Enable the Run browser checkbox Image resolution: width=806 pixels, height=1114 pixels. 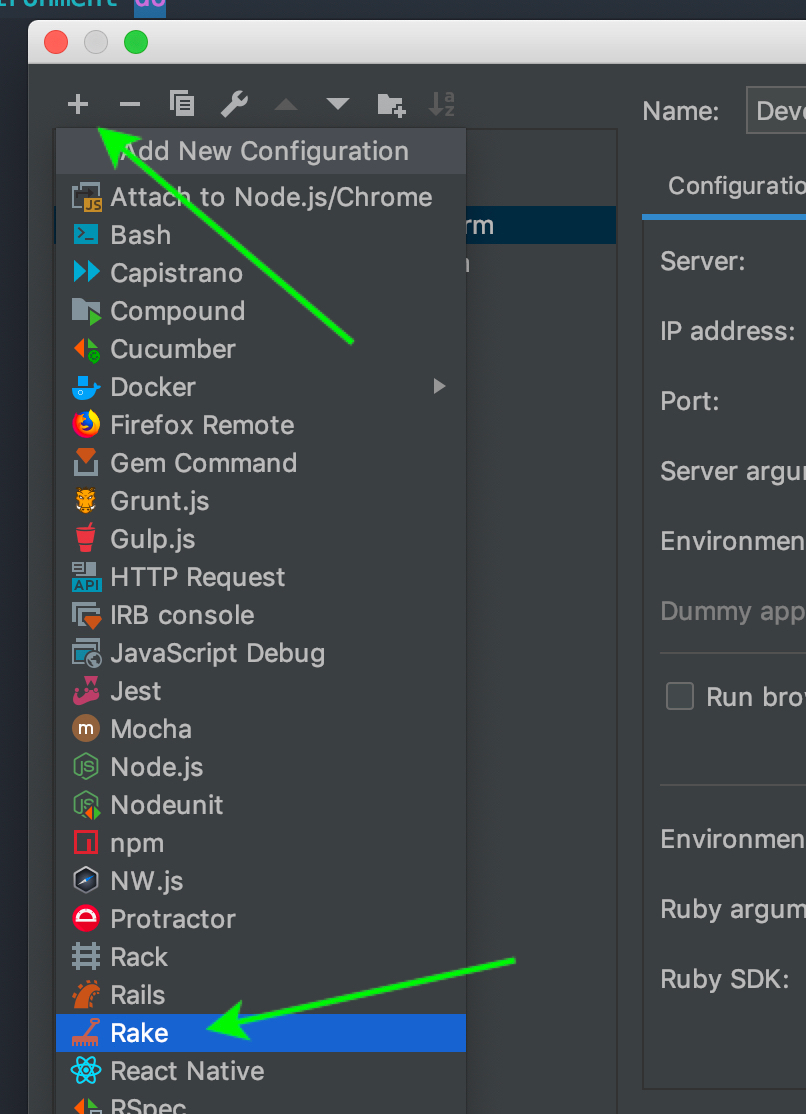pyautogui.click(x=680, y=697)
